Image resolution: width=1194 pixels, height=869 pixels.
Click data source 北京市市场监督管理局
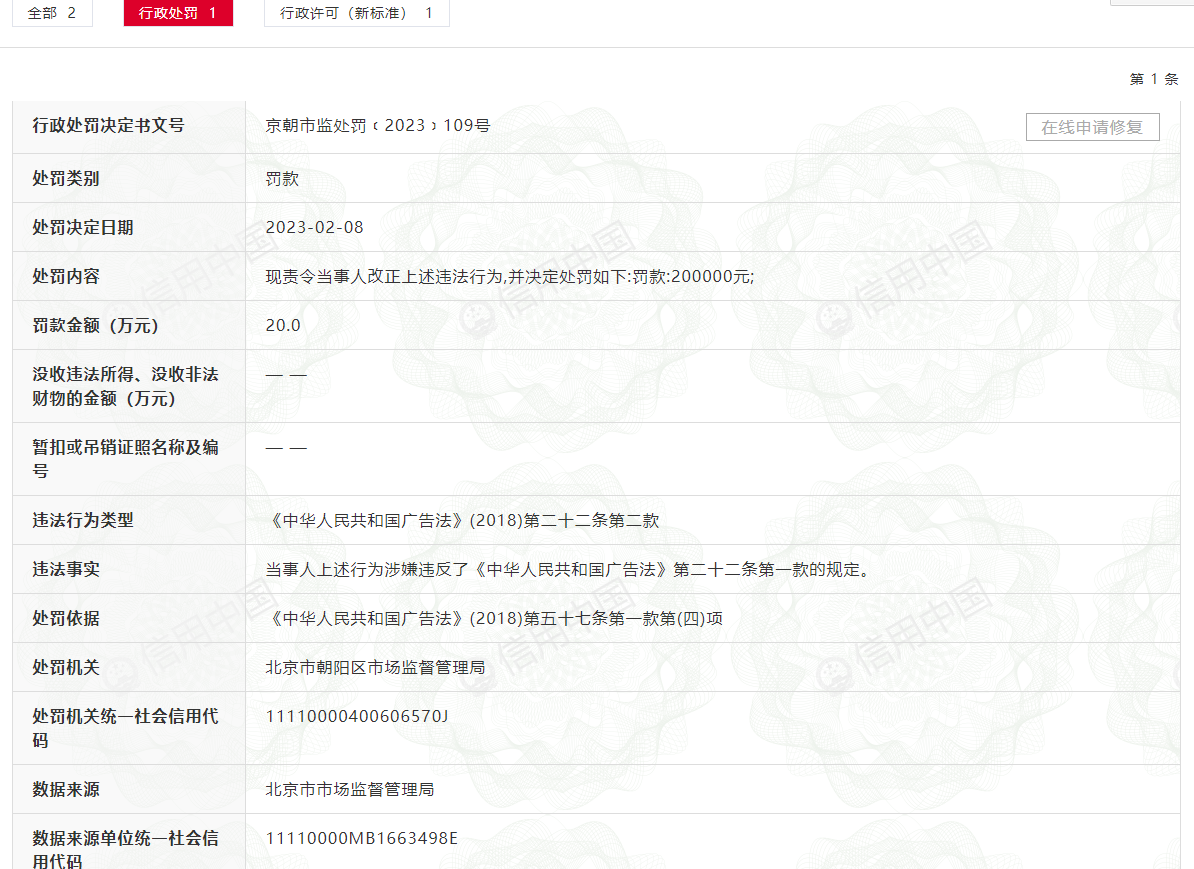pyautogui.click(x=350, y=790)
